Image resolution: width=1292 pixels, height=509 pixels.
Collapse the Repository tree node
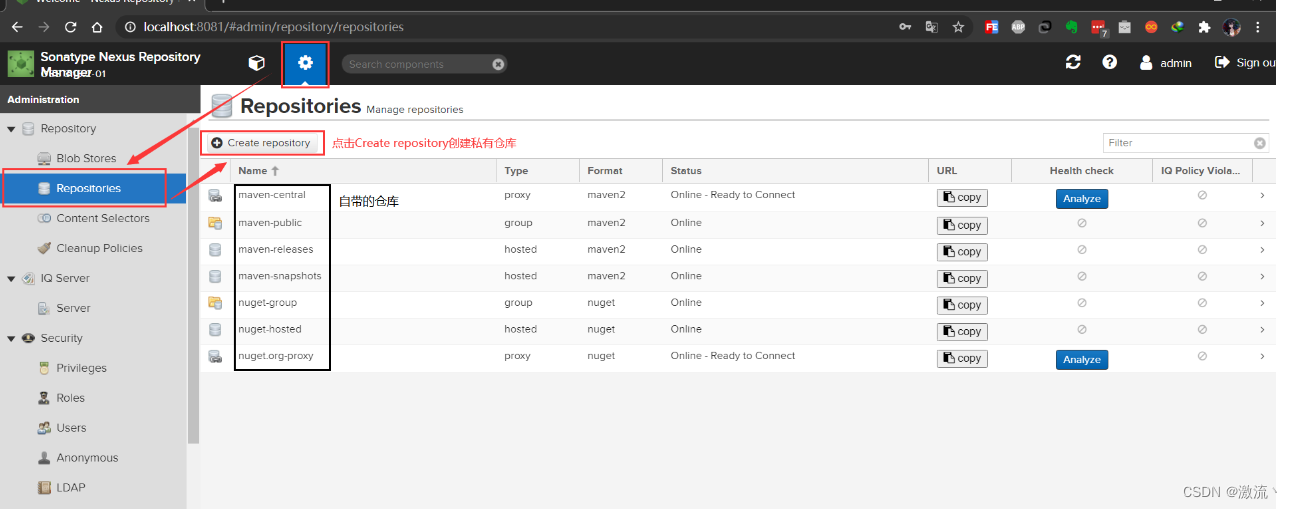coord(12,129)
